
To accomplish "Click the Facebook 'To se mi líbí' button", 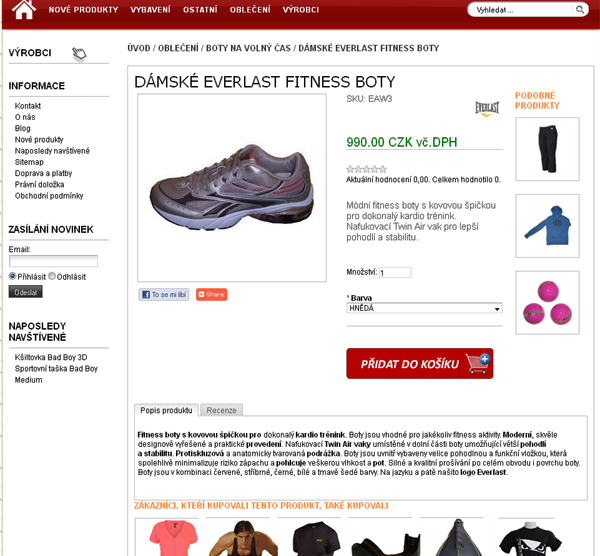I will coord(164,294).
